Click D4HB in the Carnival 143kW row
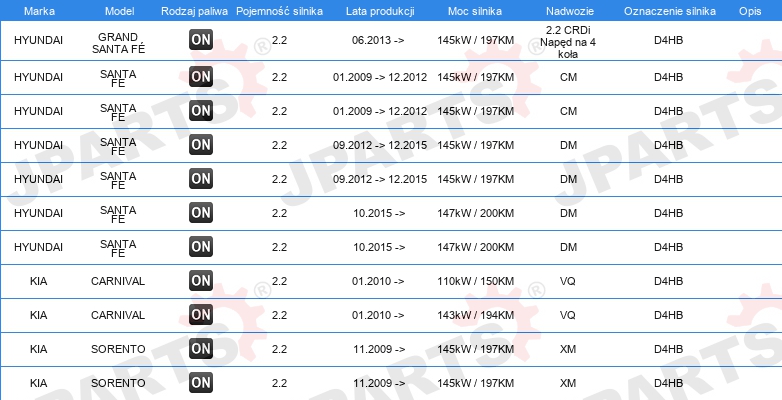This screenshot has width=782, height=400. tap(668, 315)
